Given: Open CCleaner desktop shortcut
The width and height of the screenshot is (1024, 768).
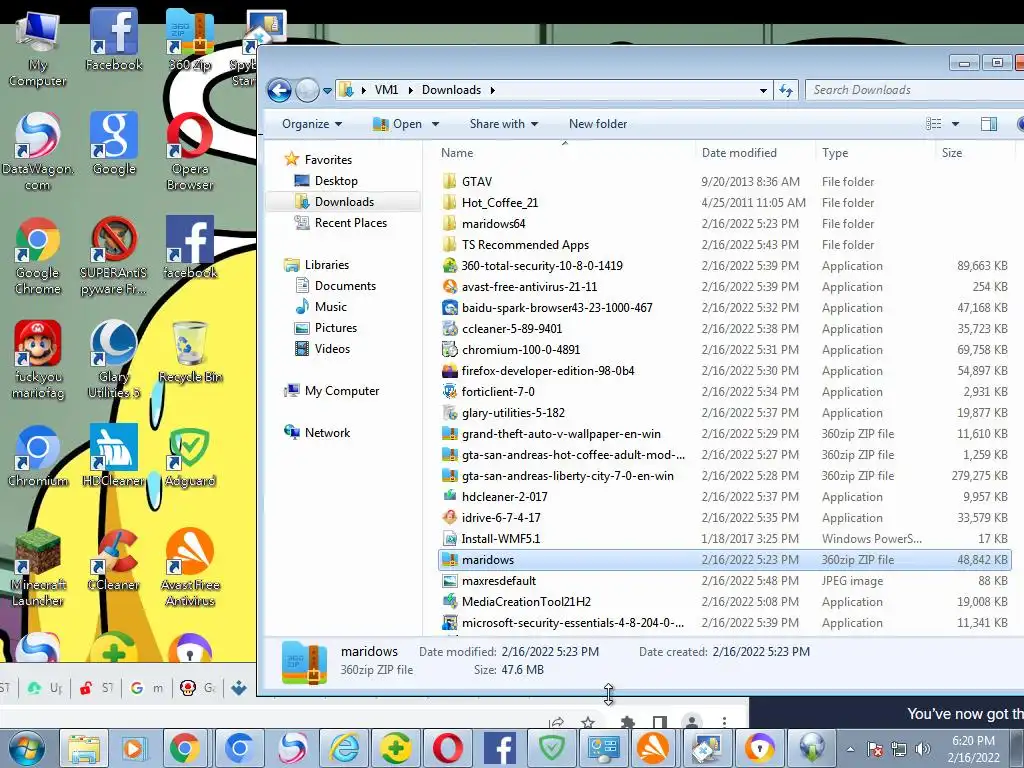Looking at the screenshot, I should click(x=114, y=560).
